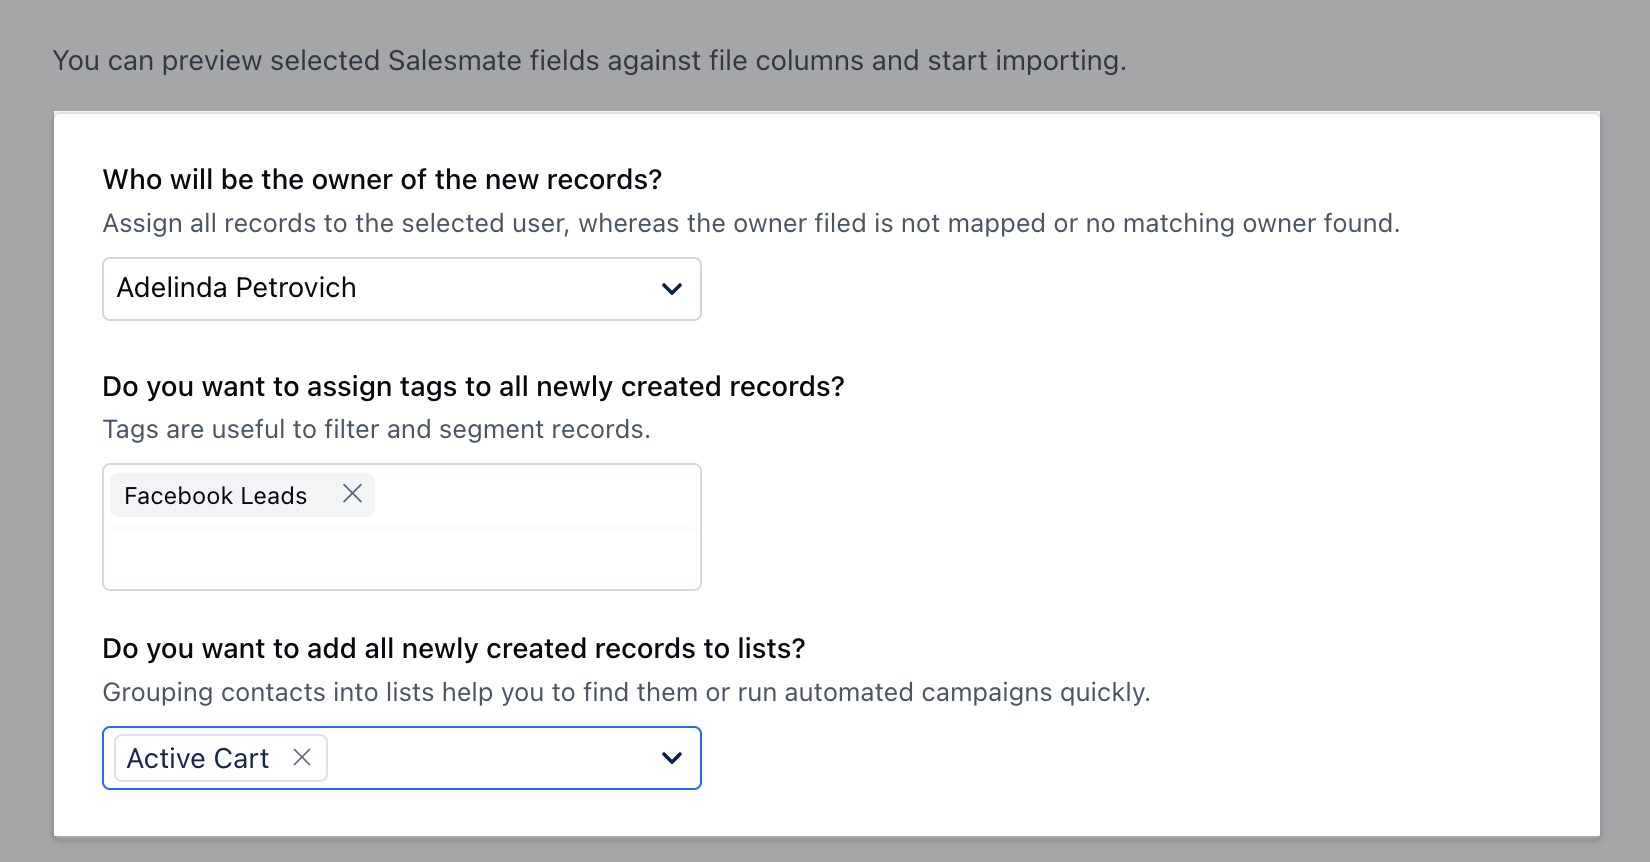Click the 'Tags are useful to filter' description

tap(376, 430)
